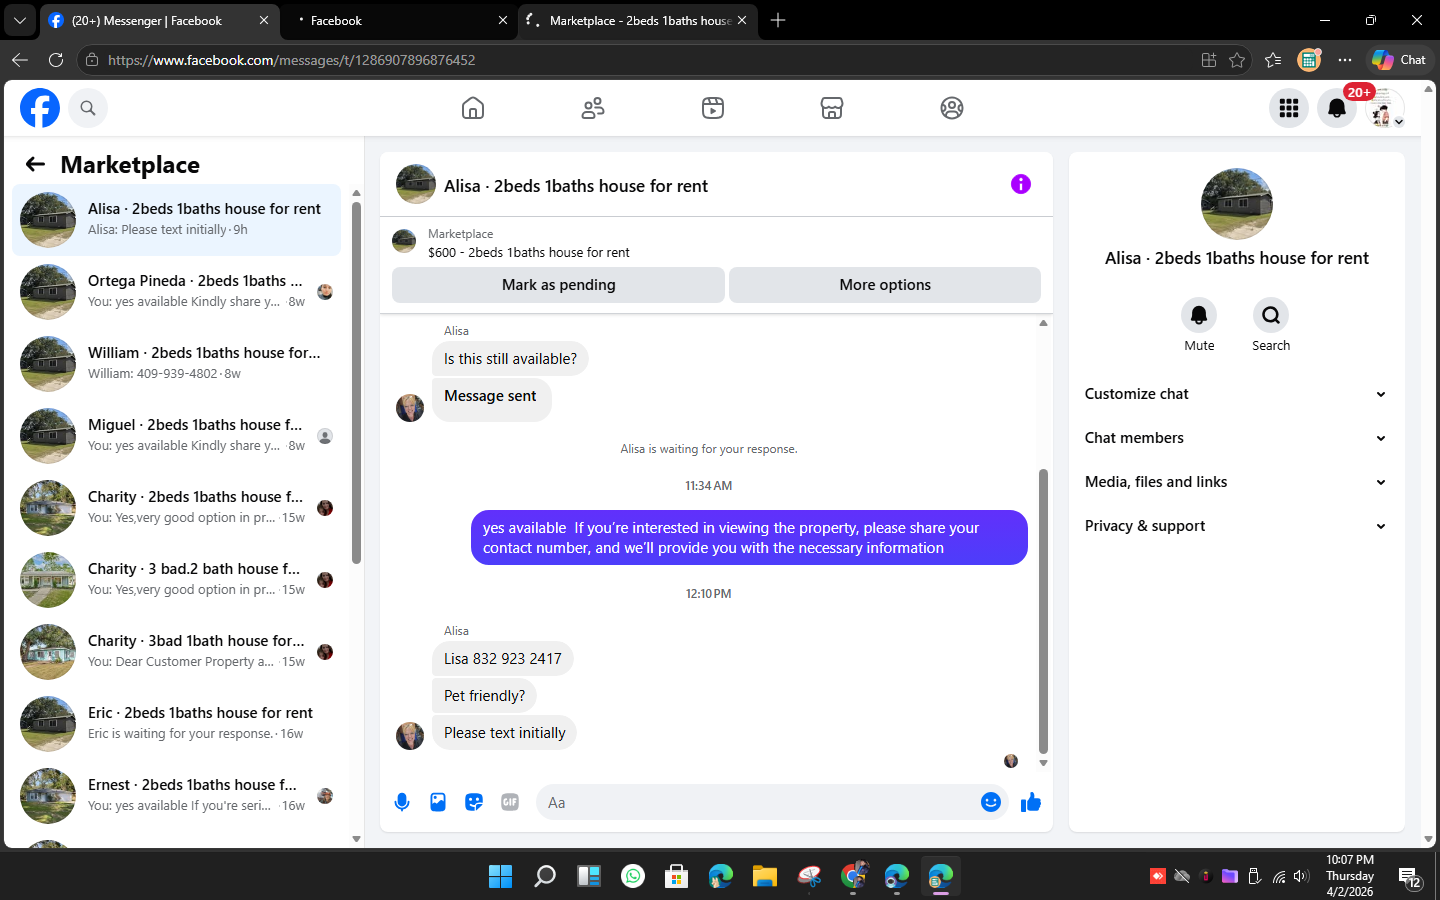Refresh the page
The width and height of the screenshot is (1440, 900).
[x=56, y=60]
